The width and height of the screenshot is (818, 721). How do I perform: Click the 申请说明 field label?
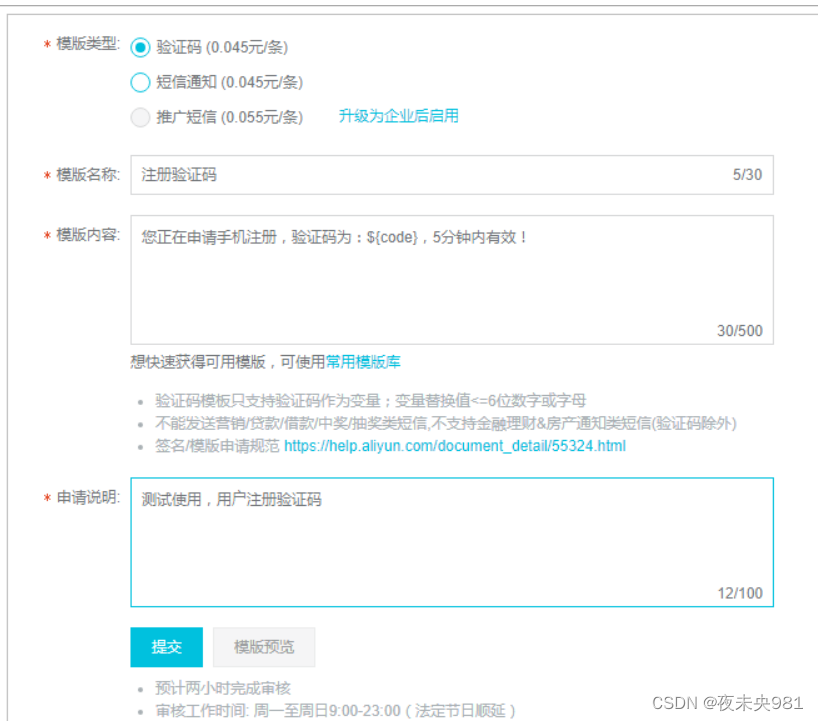point(88,498)
